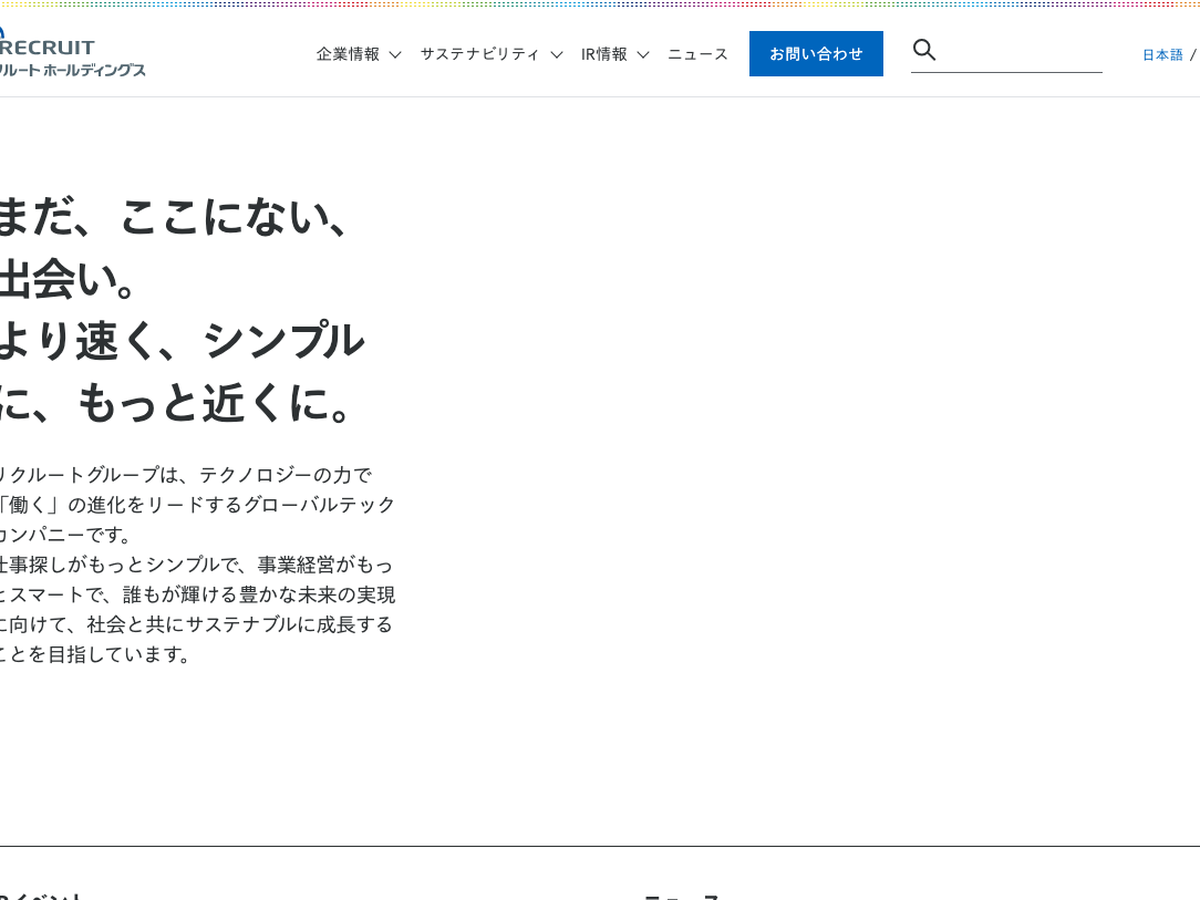1200x900 pixels.
Task: Click the rainbow dotted strip at the page top
Action: tap(600, 4)
